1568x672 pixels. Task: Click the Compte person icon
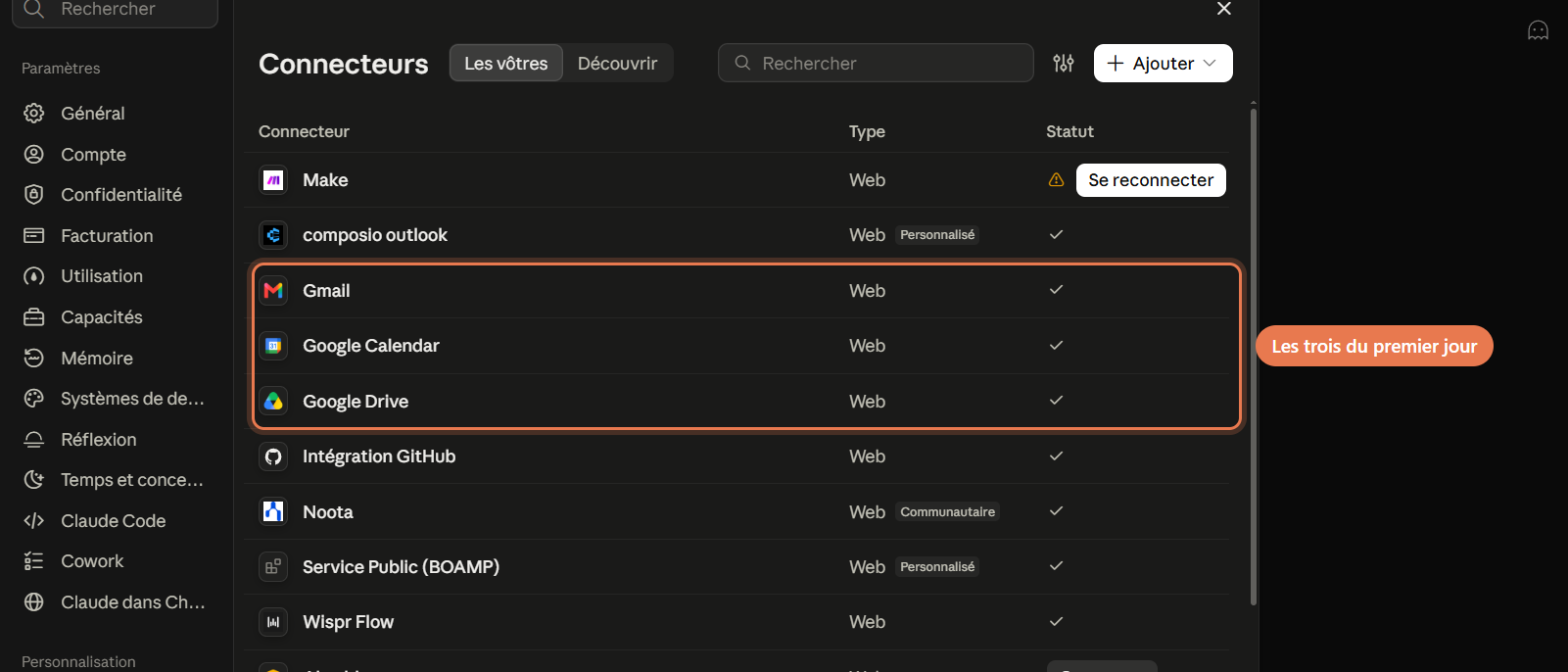[x=34, y=154]
